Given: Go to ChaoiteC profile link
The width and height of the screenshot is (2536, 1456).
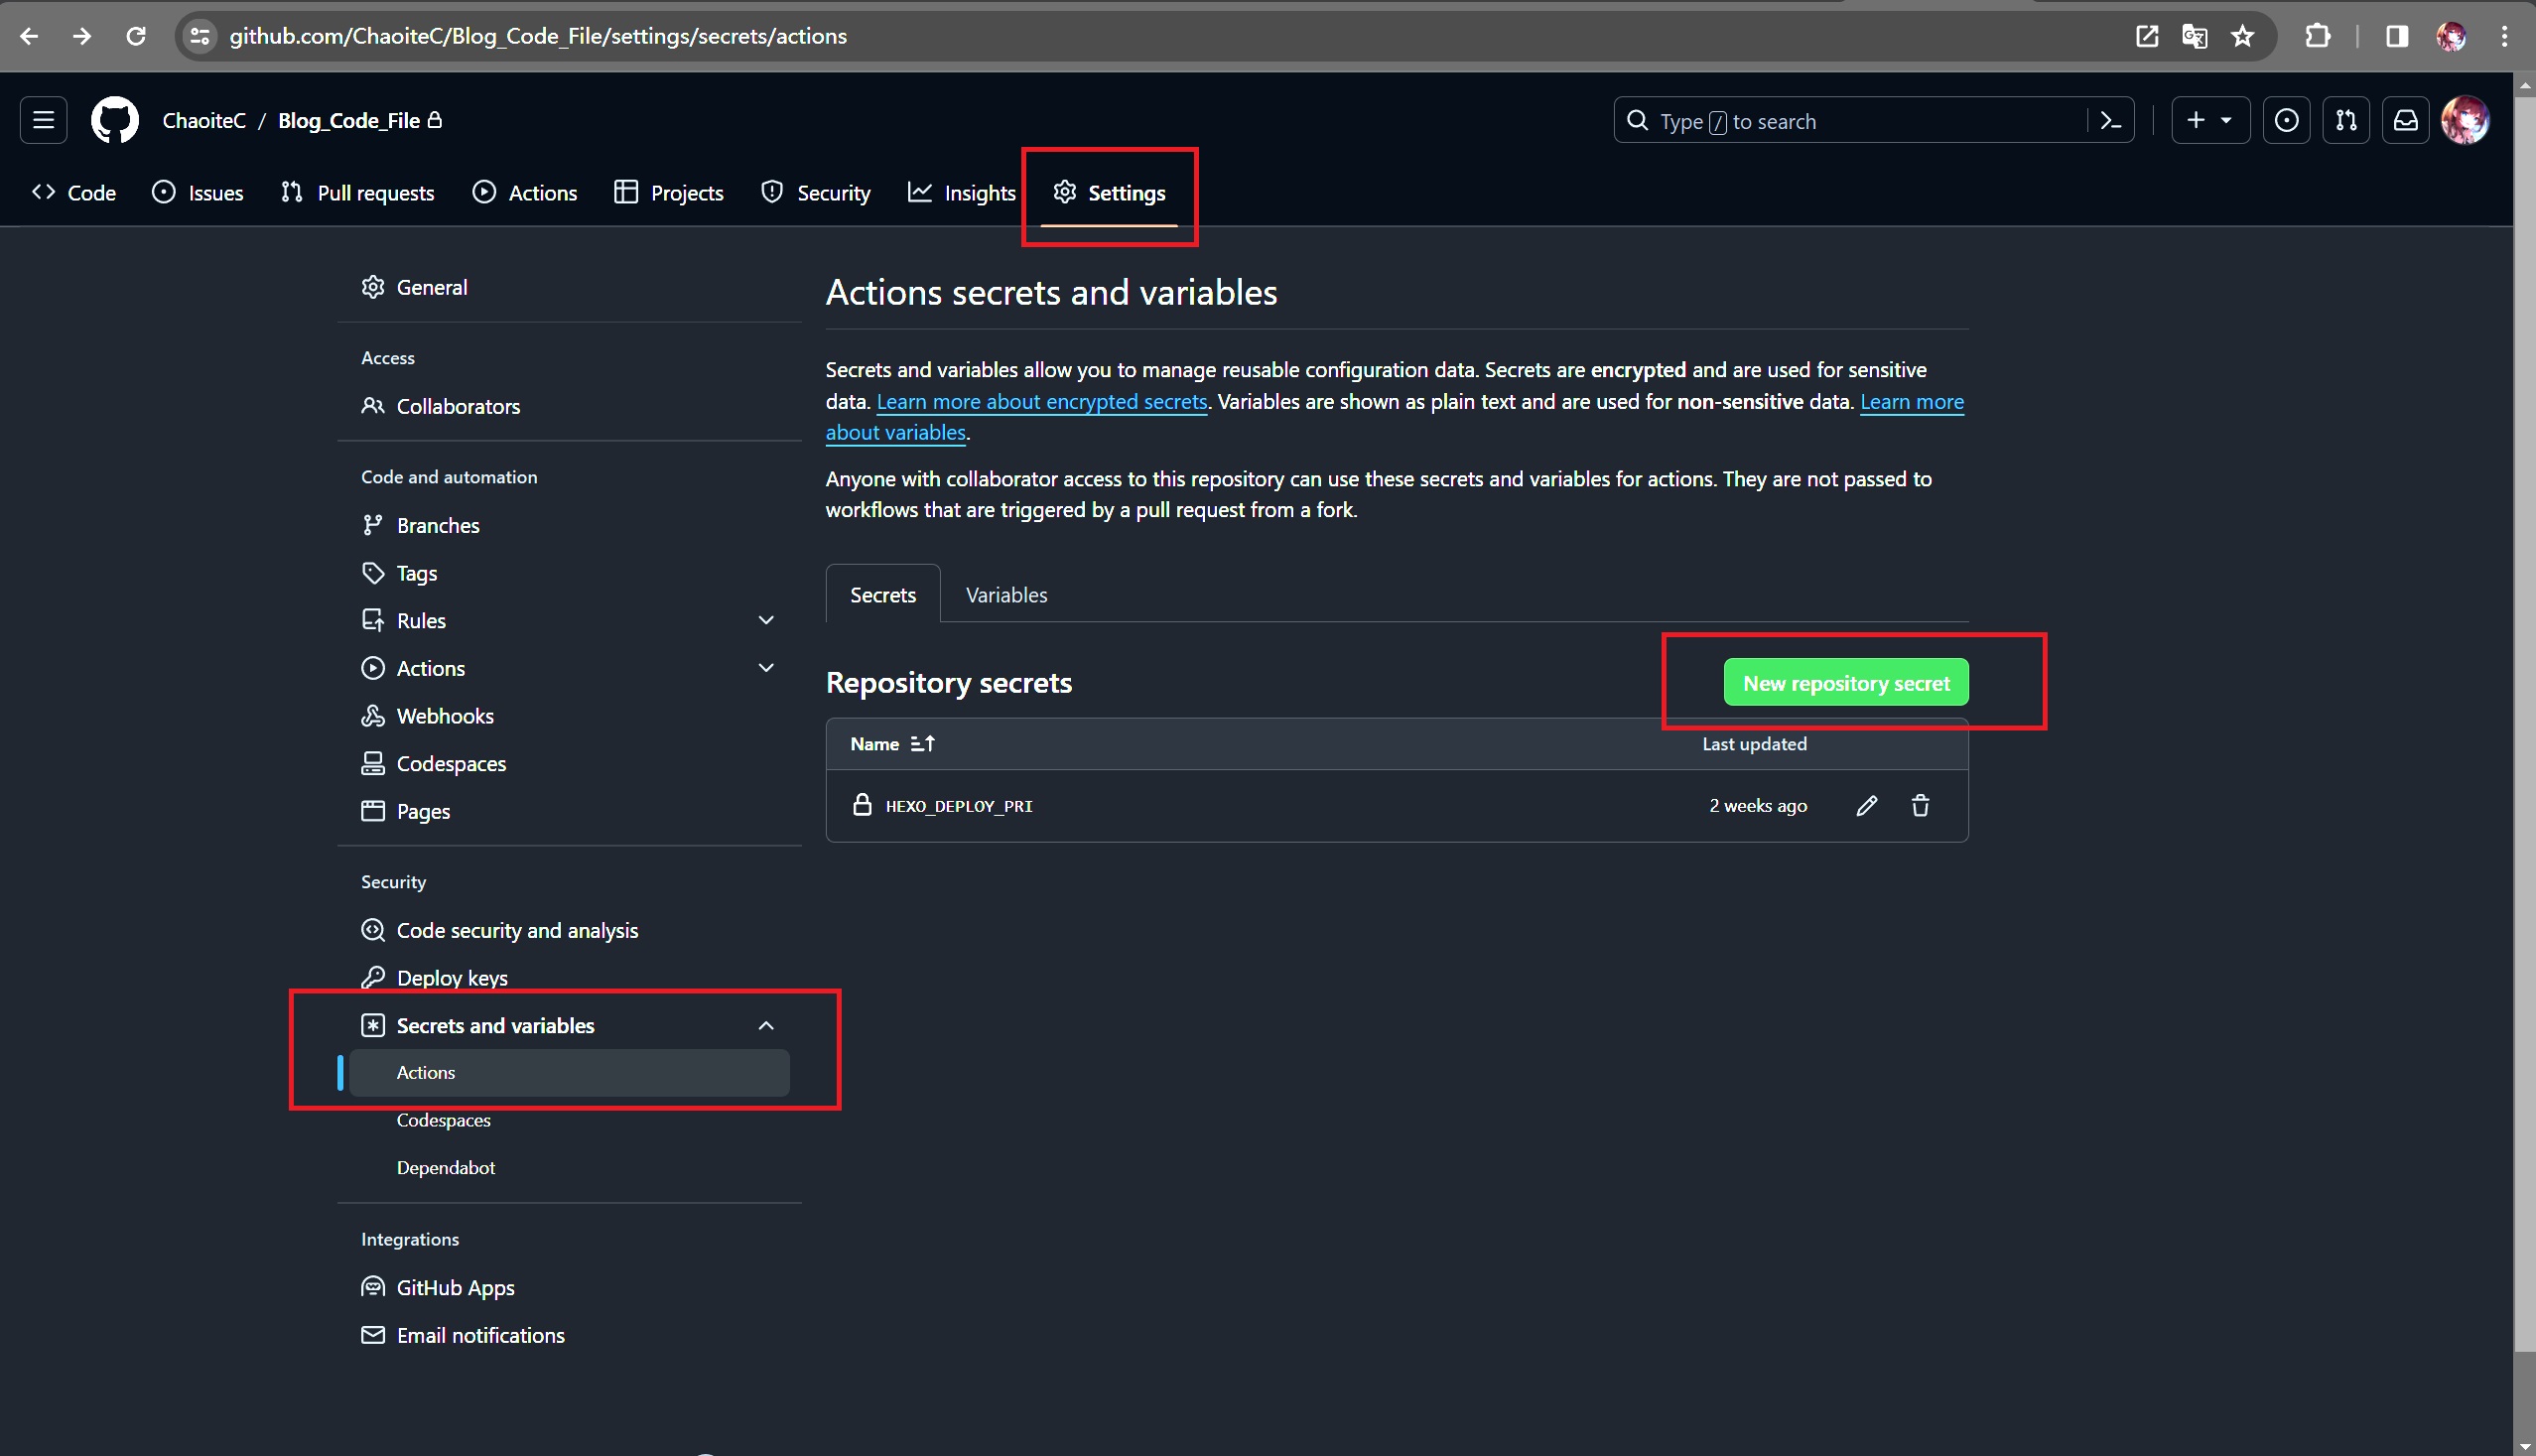Looking at the screenshot, I should point(204,120).
